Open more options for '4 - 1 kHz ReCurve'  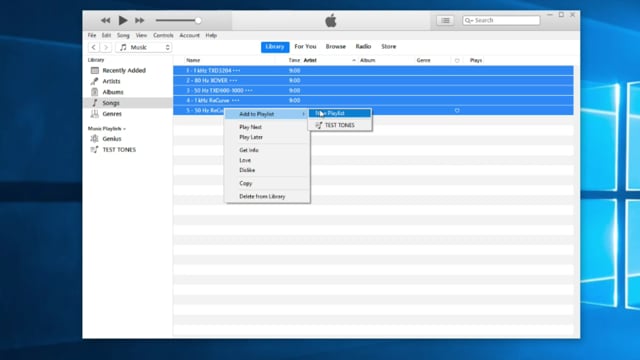pos(236,100)
